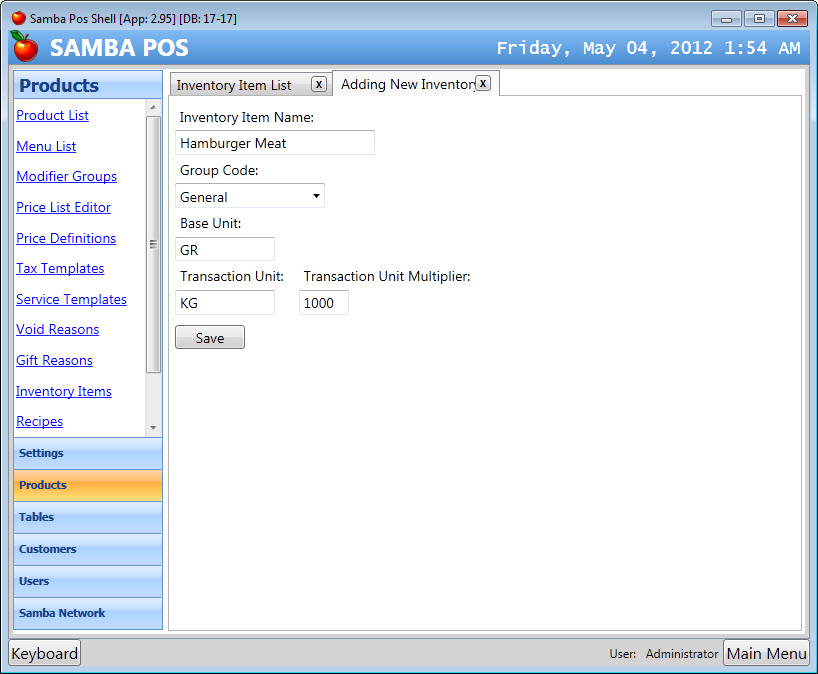Maximize the Samba POS window
818x674 pixels.
(x=759, y=19)
